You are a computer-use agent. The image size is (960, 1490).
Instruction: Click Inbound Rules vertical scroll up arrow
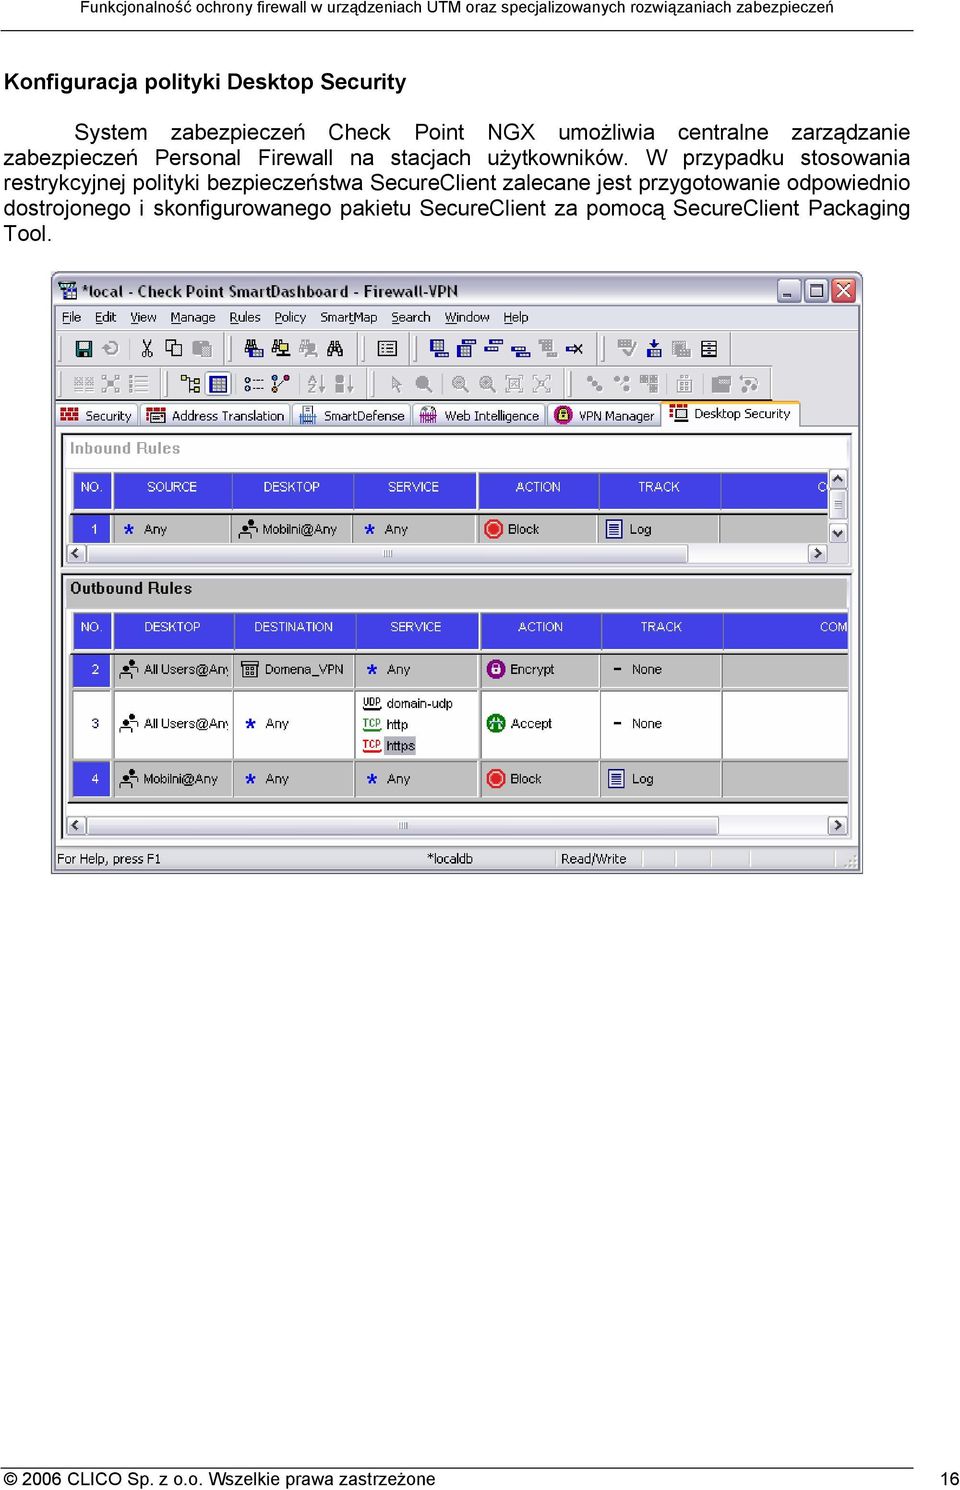[838, 478]
